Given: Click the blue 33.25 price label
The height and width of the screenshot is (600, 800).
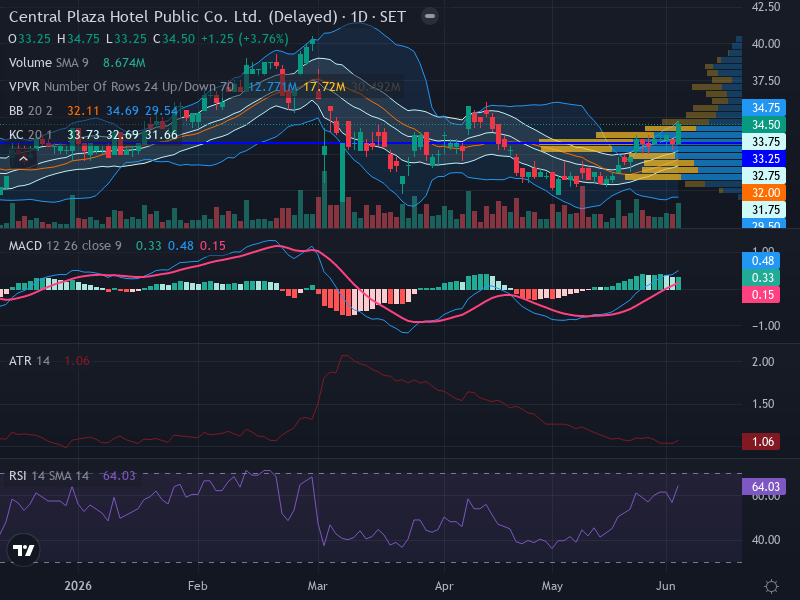Looking at the screenshot, I should click(764, 159).
